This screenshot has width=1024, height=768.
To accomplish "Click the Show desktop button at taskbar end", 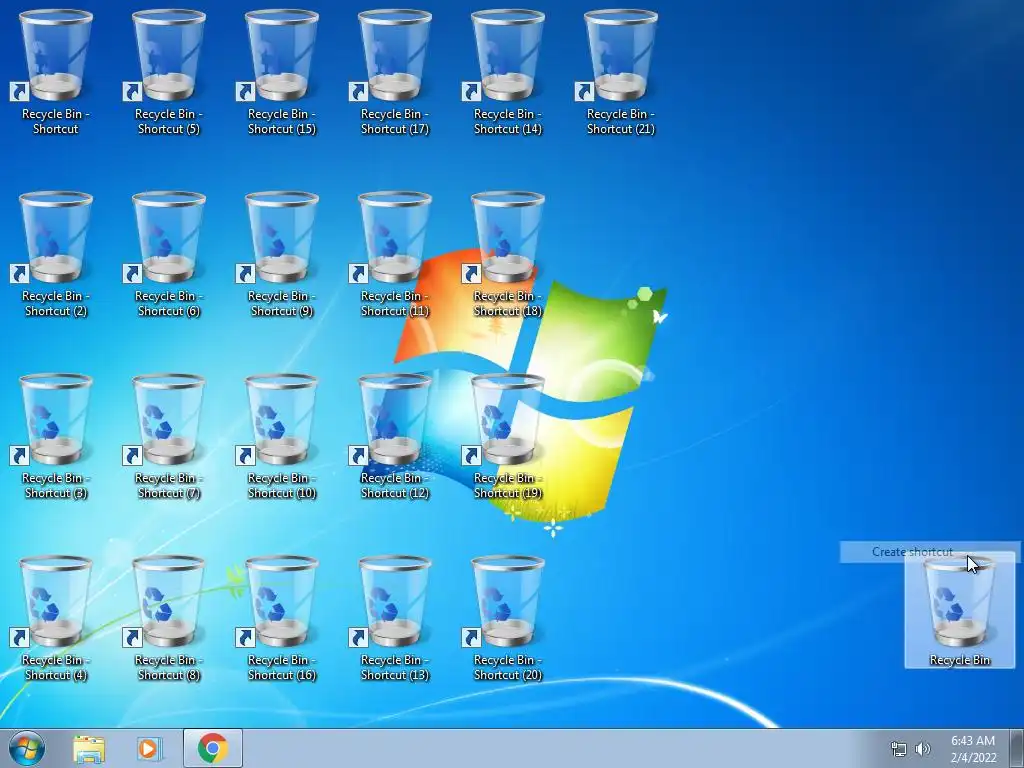I will pos(1016,748).
